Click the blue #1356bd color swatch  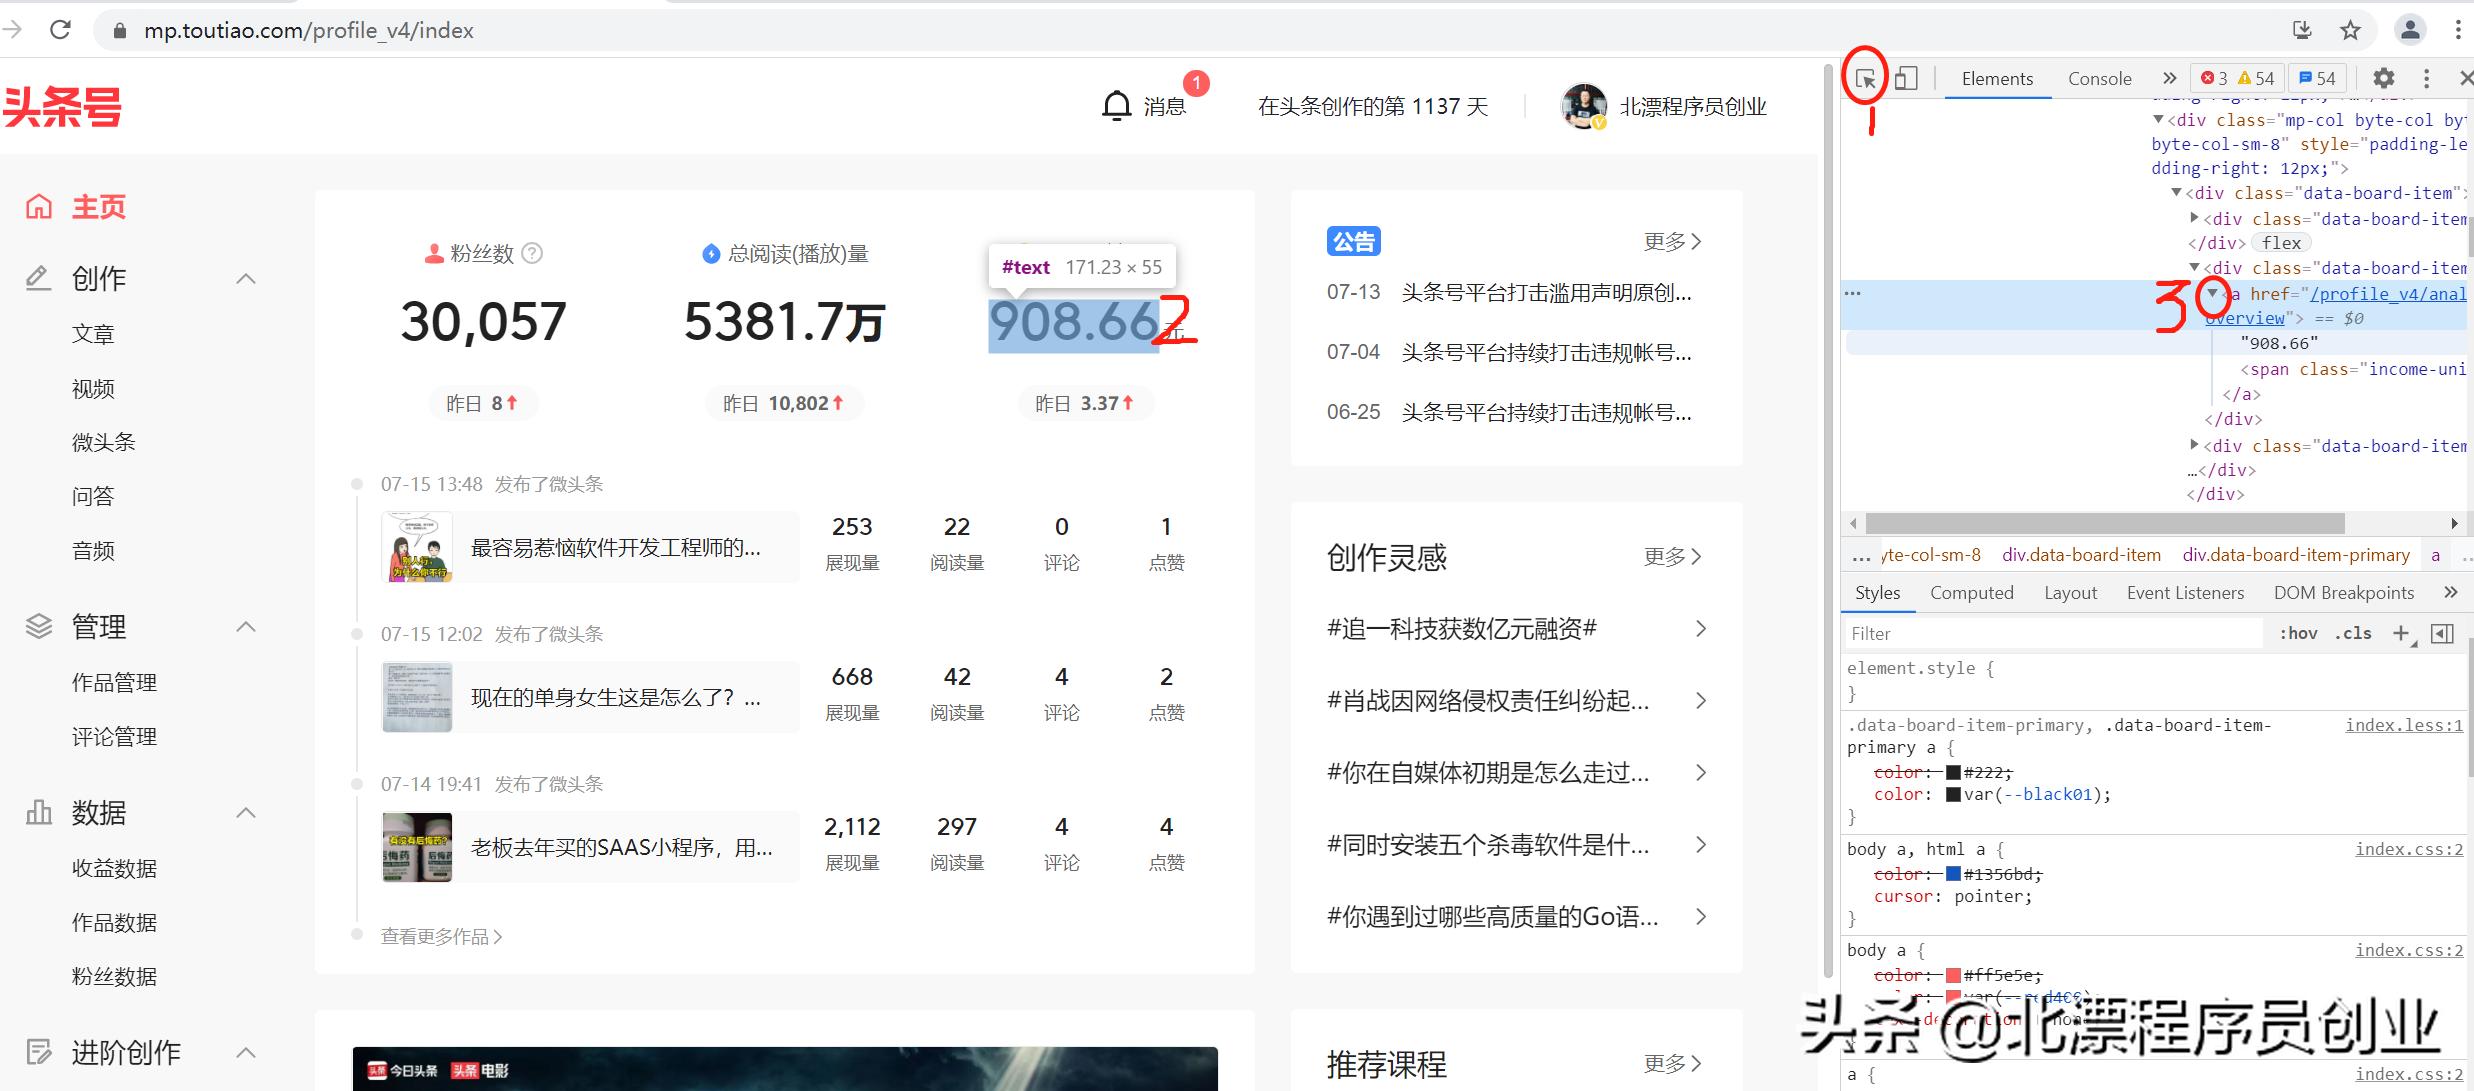pyautogui.click(x=1955, y=874)
